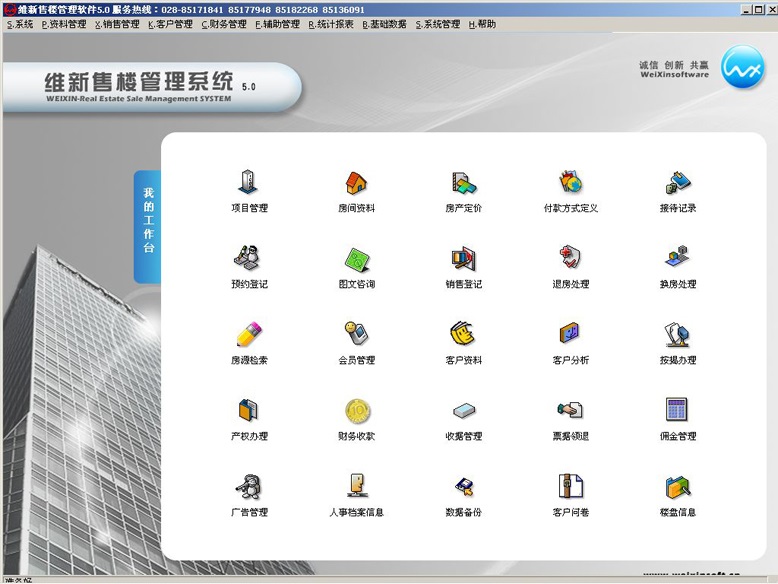
Task: Select the 我的工作台 side tab
Action: [x=148, y=220]
